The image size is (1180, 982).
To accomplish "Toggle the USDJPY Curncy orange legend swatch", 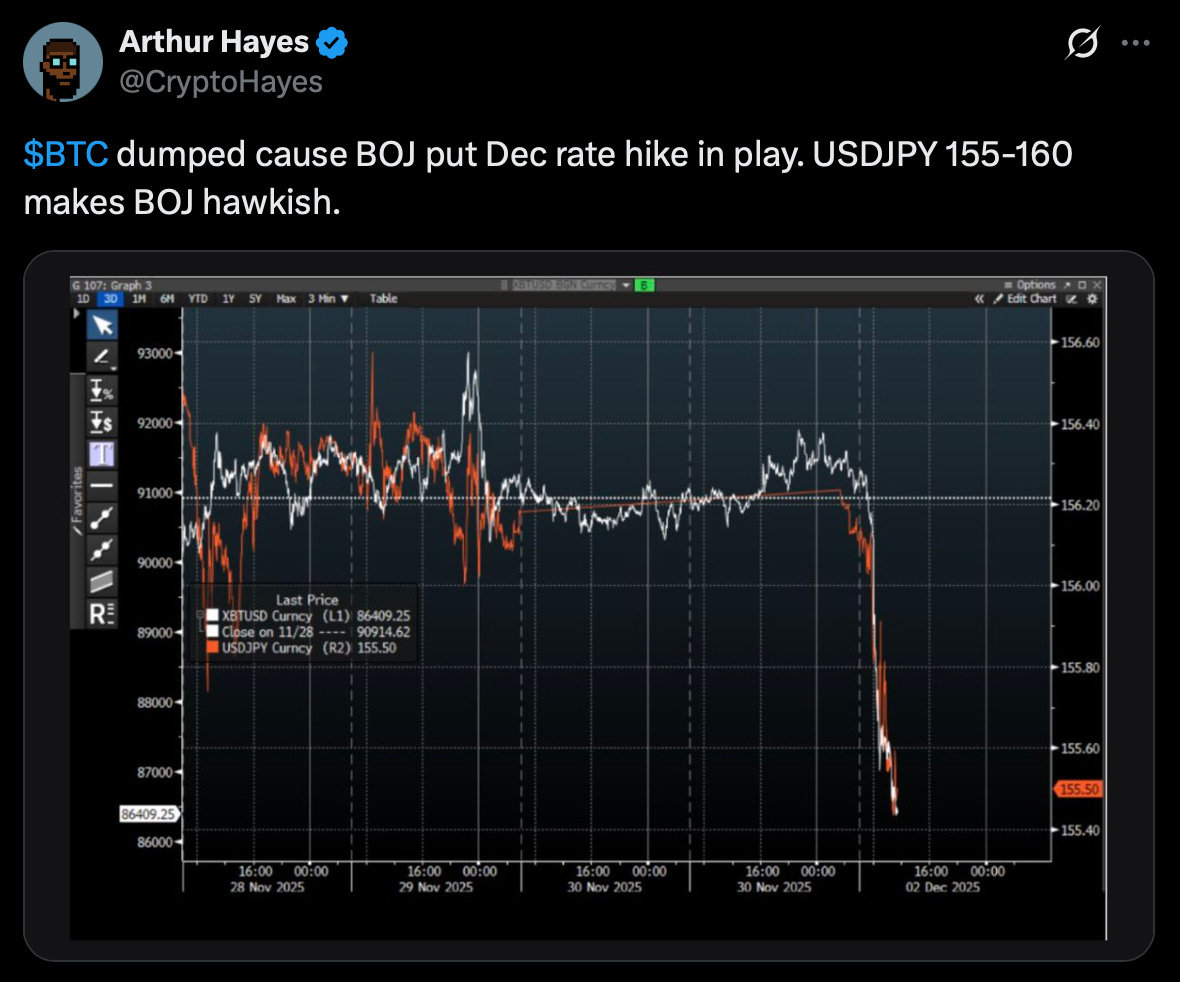I will [212, 647].
